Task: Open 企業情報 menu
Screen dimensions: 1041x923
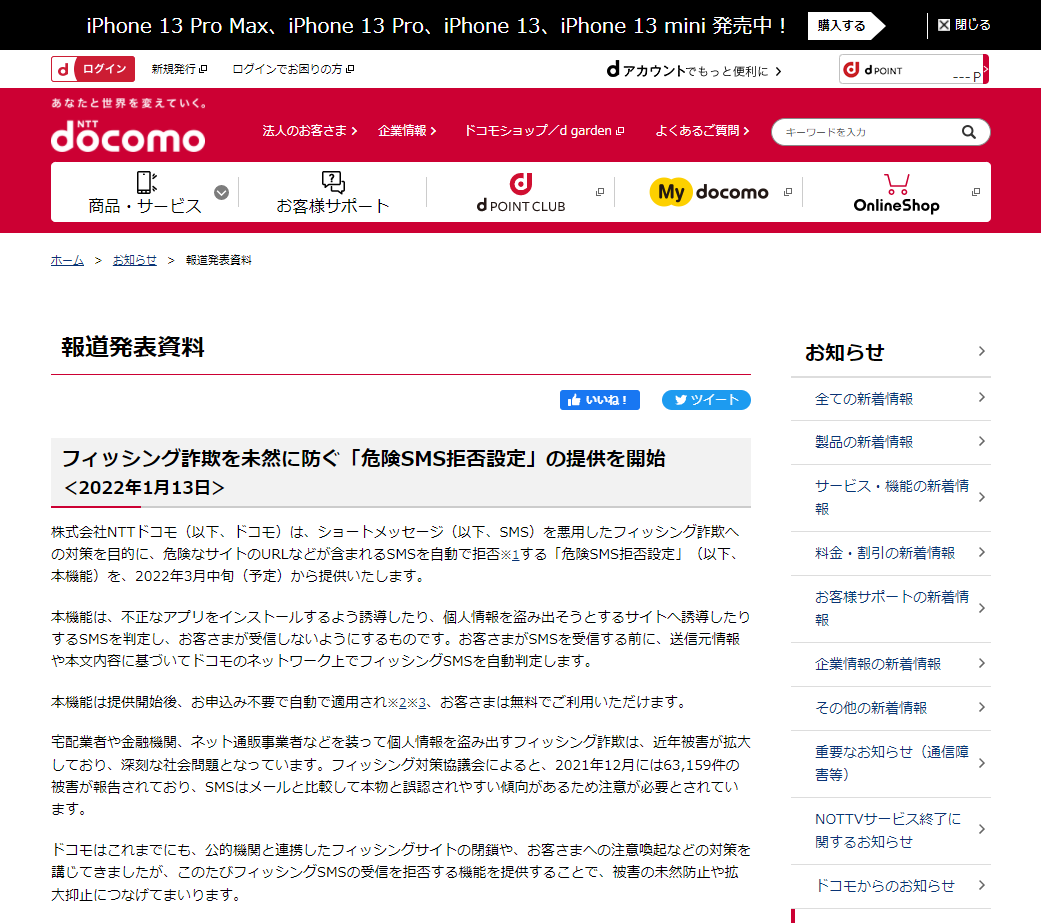Action: (407, 131)
